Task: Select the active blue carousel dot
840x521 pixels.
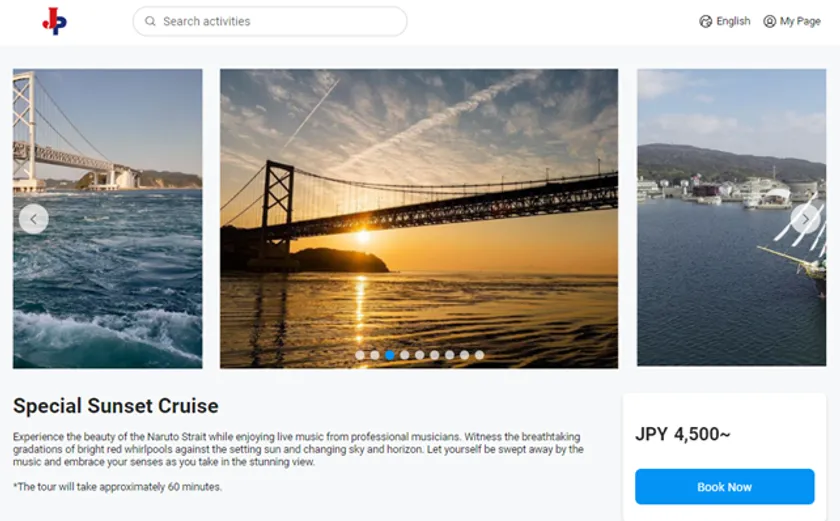Action: (x=390, y=355)
